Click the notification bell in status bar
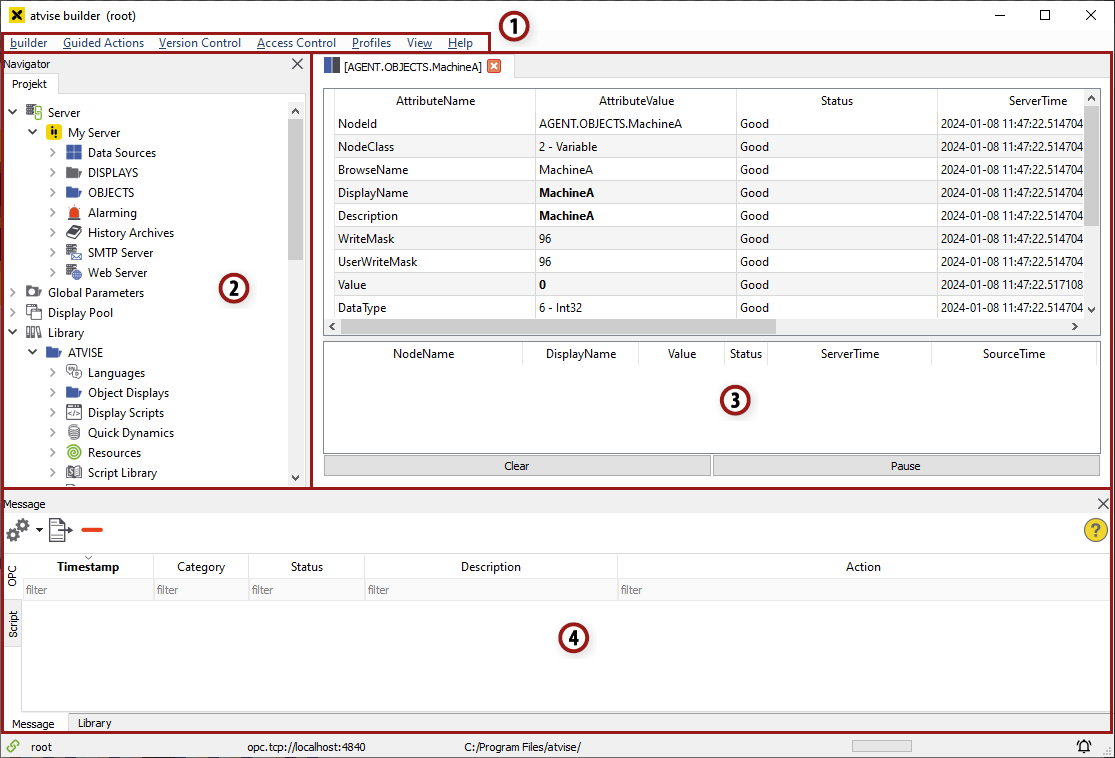Image resolution: width=1115 pixels, height=758 pixels. [1084, 746]
